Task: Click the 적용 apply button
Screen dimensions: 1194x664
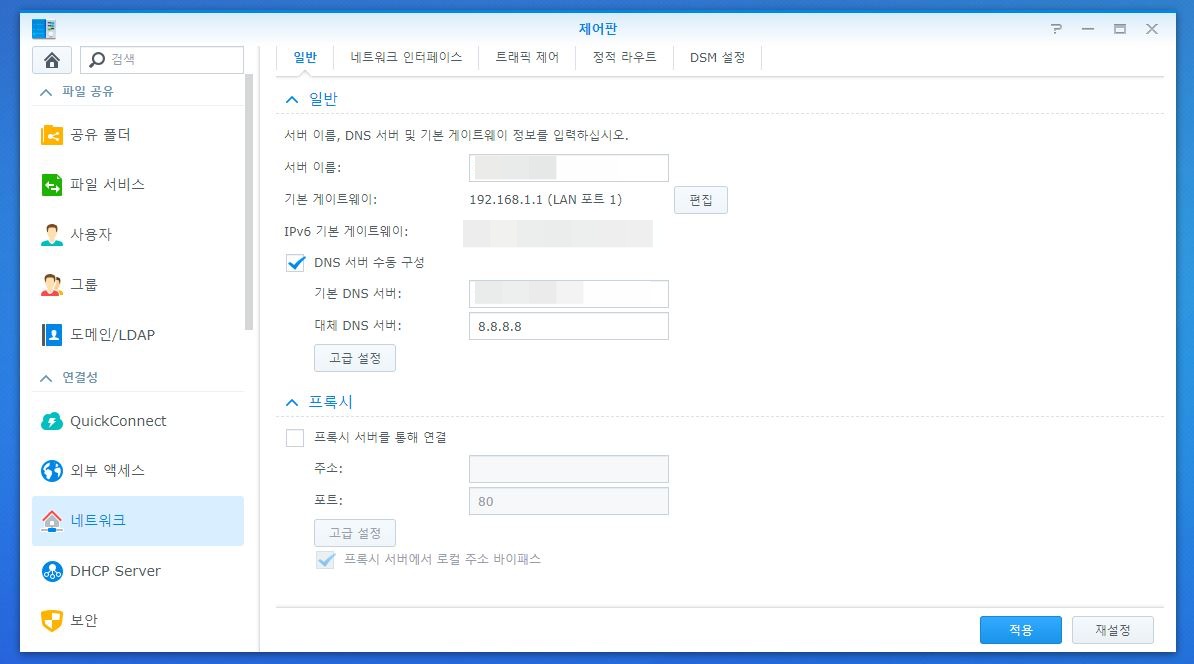Action: [1020, 630]
